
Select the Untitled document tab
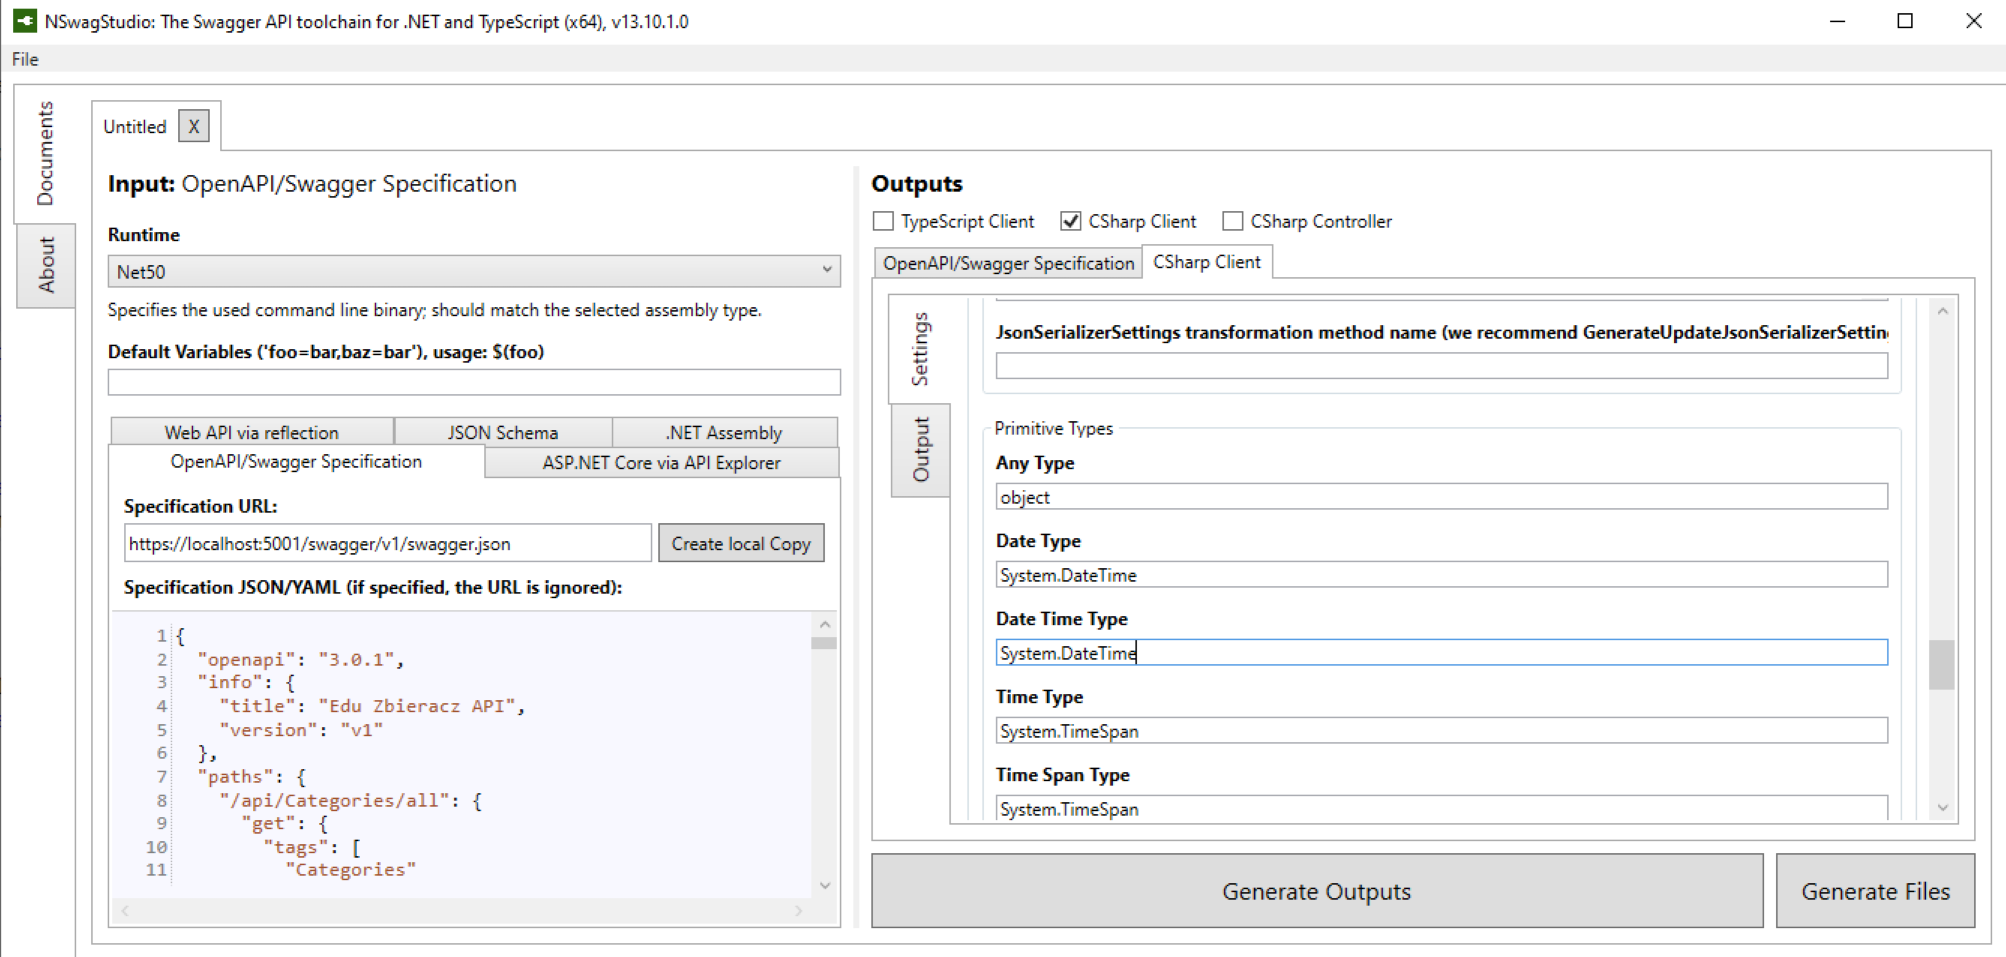[x=135, y=127]
